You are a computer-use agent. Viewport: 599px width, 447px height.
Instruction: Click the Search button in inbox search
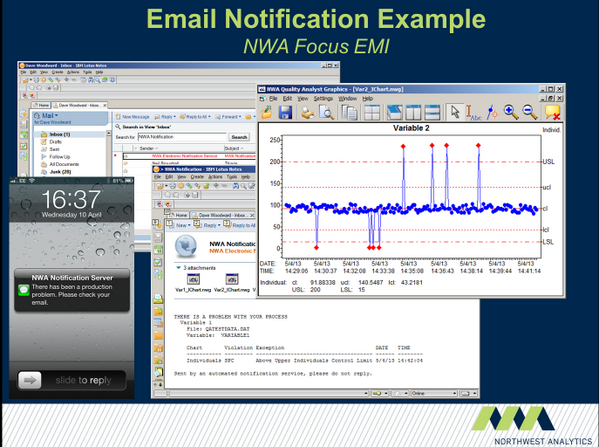[x=239, y=137]
